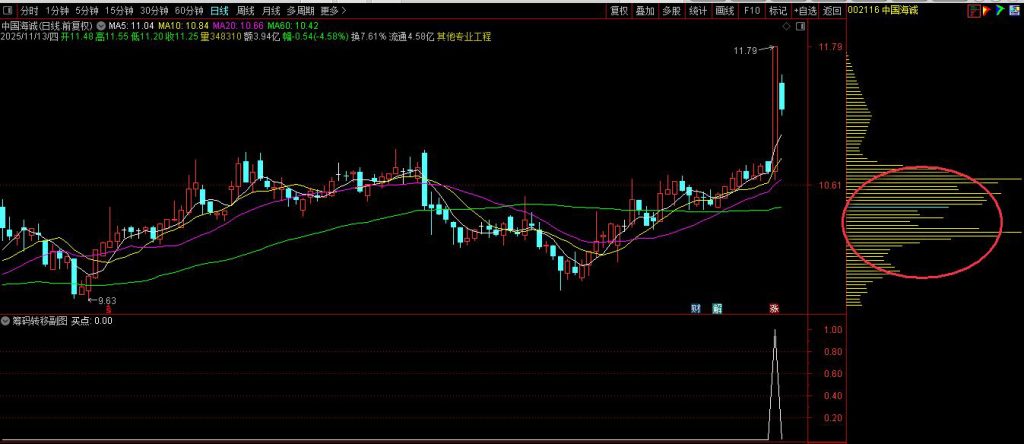Open the 多股 multi-stock view
Image resolution: width=1024 pixels, height=444 pixels.
pos(671,10)
